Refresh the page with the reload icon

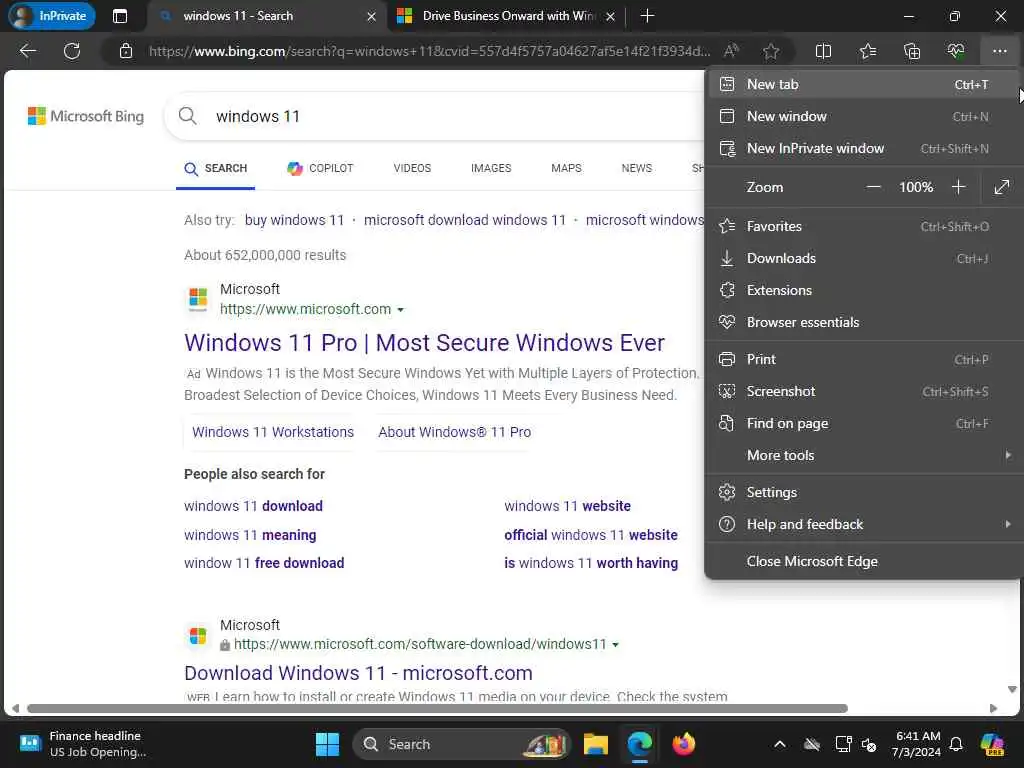pos(72,51)
